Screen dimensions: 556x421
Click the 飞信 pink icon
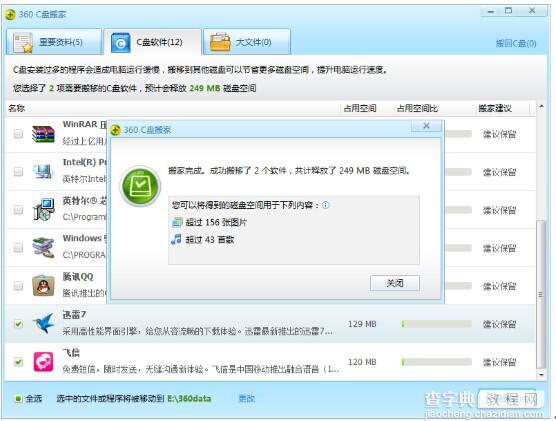(43, 361)
